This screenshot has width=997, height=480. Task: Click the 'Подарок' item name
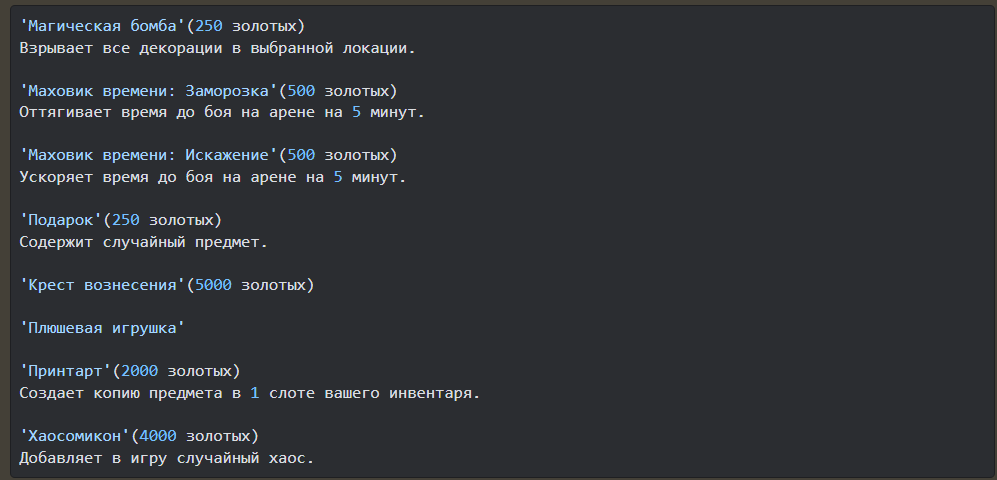[61, 220]
